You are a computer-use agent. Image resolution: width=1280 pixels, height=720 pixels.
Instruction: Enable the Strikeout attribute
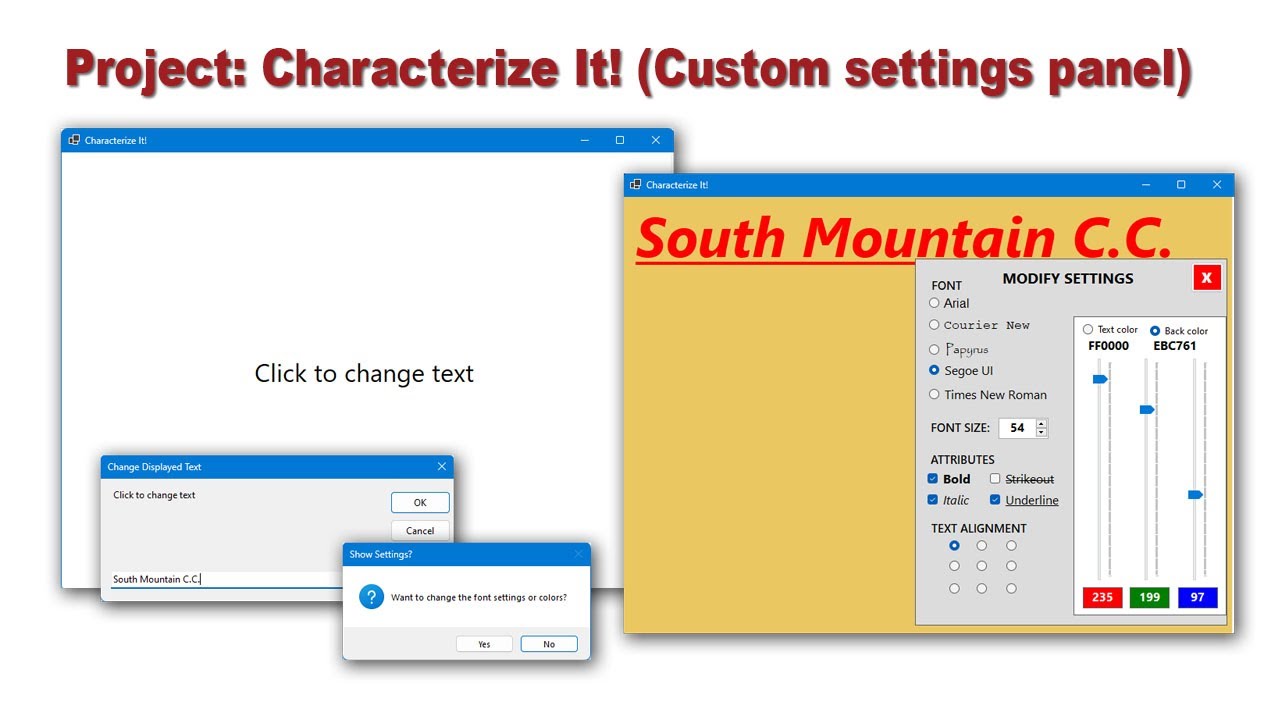(995, 479)
